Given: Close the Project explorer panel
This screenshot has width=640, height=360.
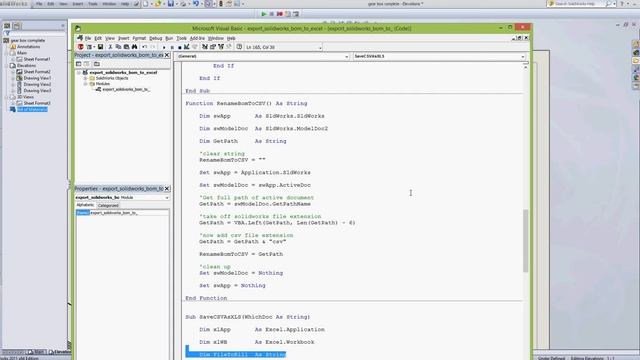Looking at the screenshot, I should pyautogui.click(x=167, y=55).
